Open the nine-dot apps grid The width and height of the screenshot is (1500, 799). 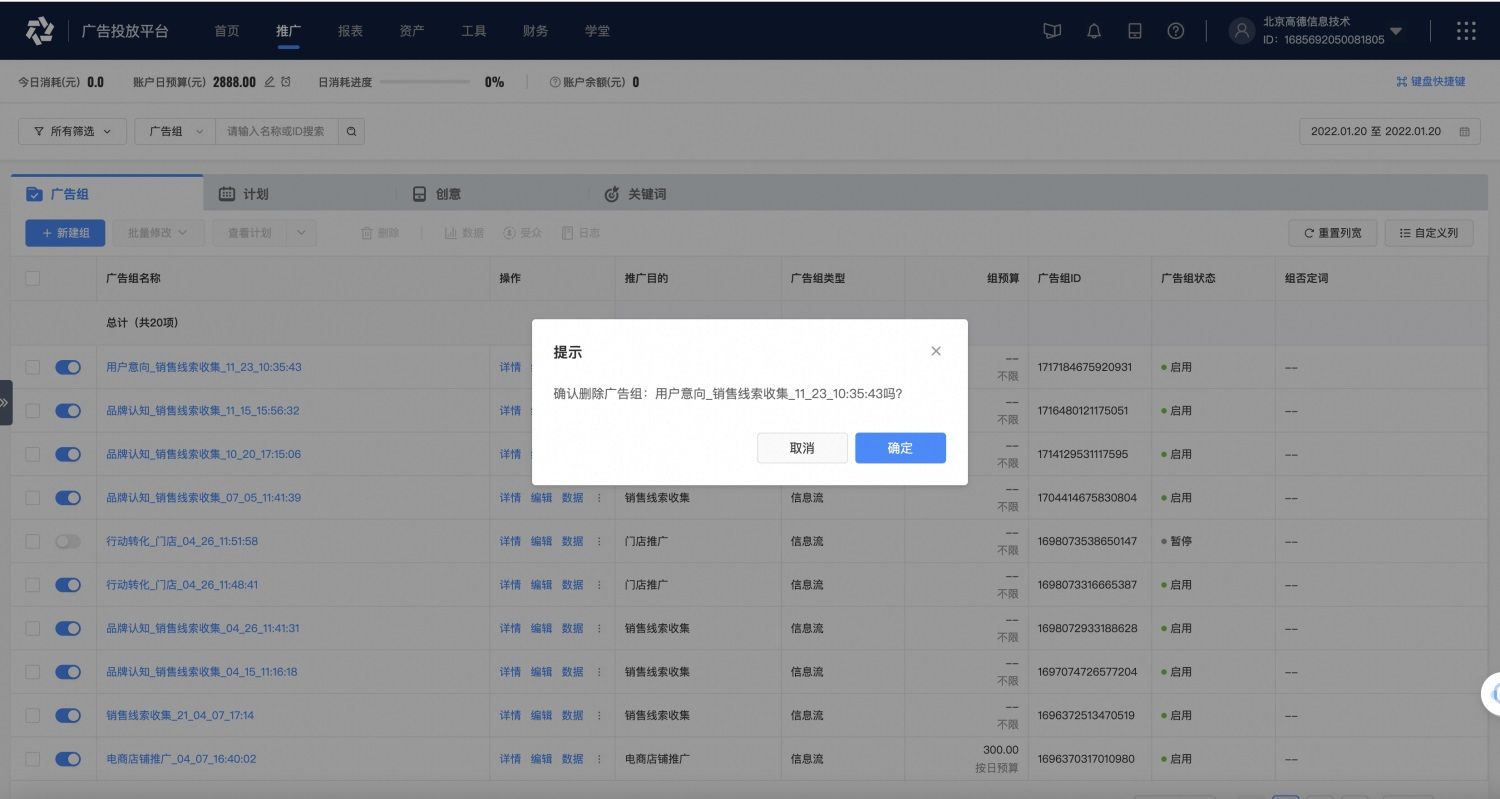[1466, 31]
